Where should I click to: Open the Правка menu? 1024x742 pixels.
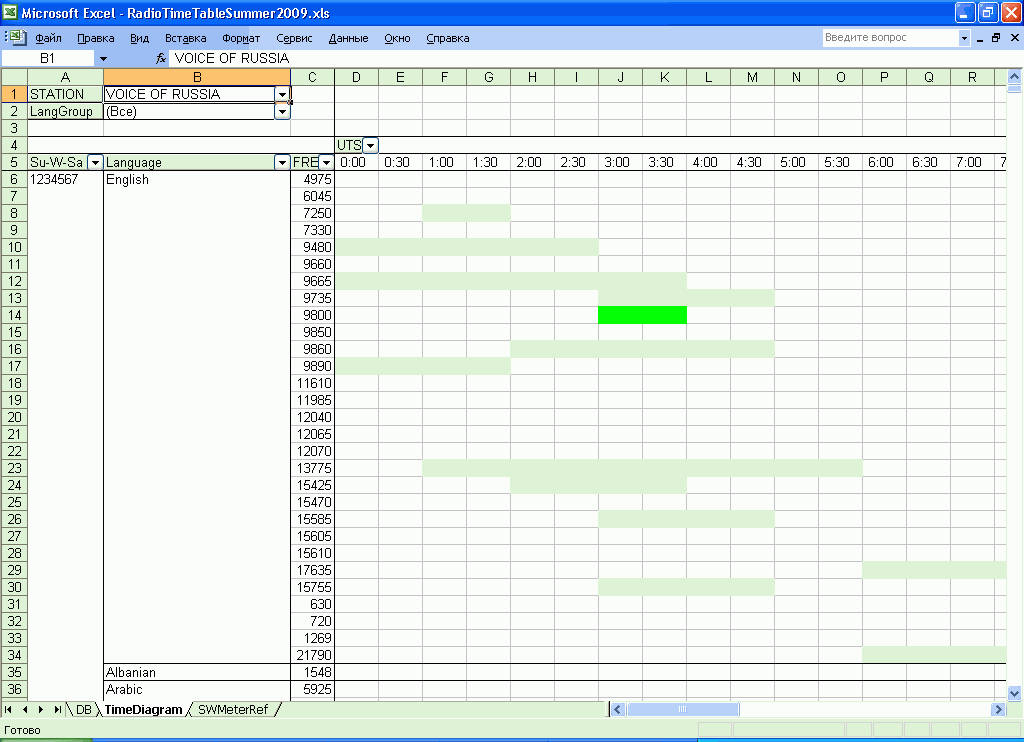coord(96,38)
